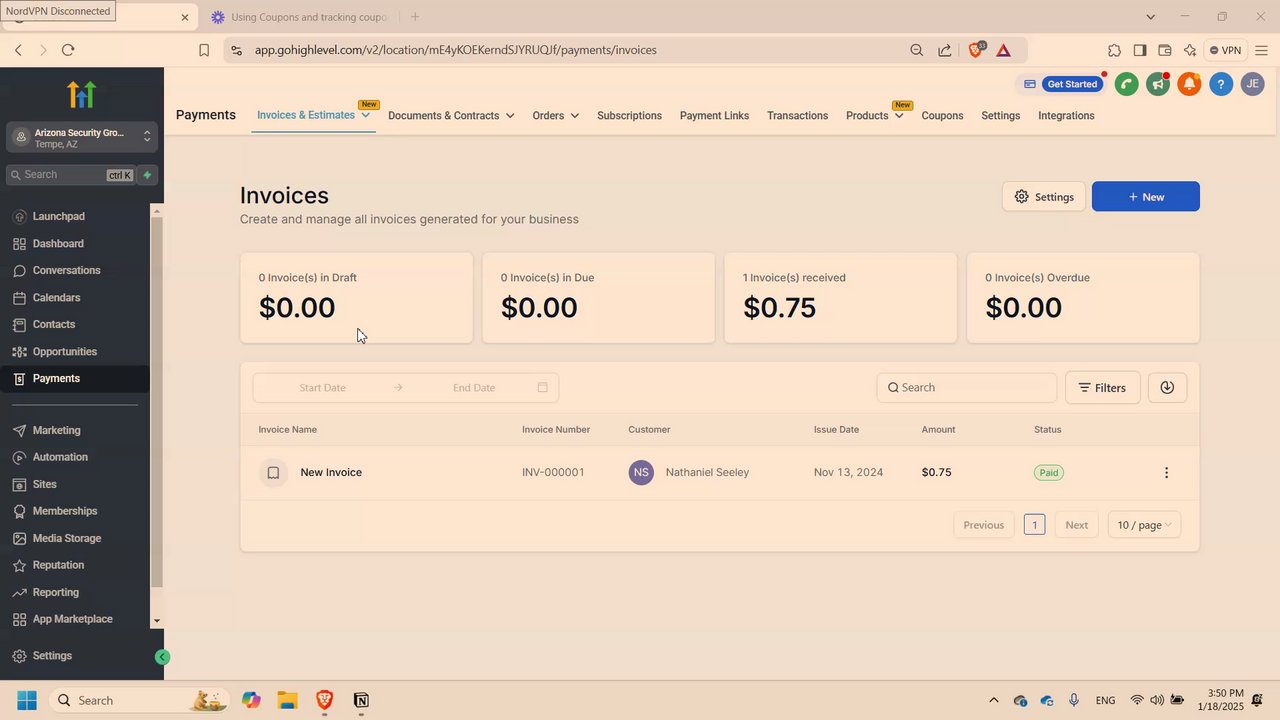This screenshot has width=1280, height=720.
Task: Click the download invoices icon button
Action: pos(1167,387)
